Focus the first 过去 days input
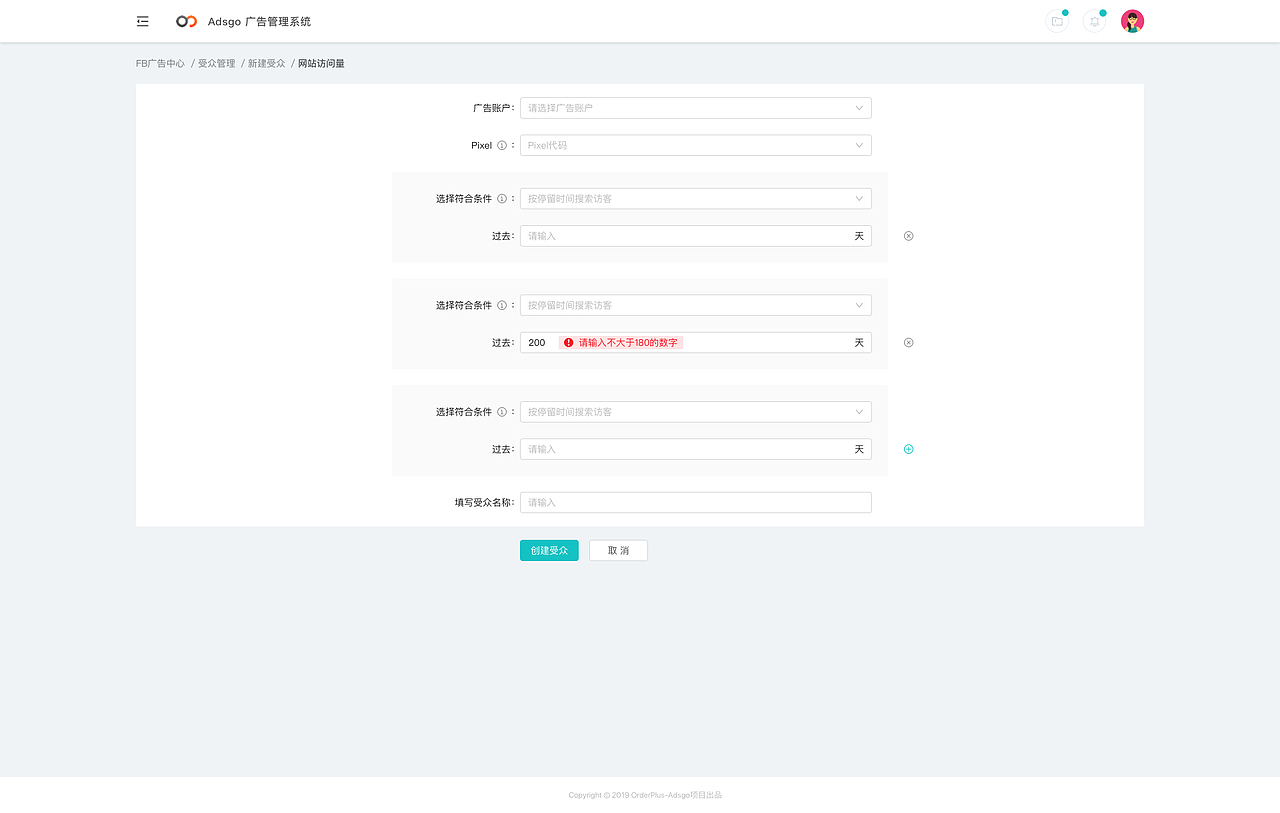 coord(696,236)
